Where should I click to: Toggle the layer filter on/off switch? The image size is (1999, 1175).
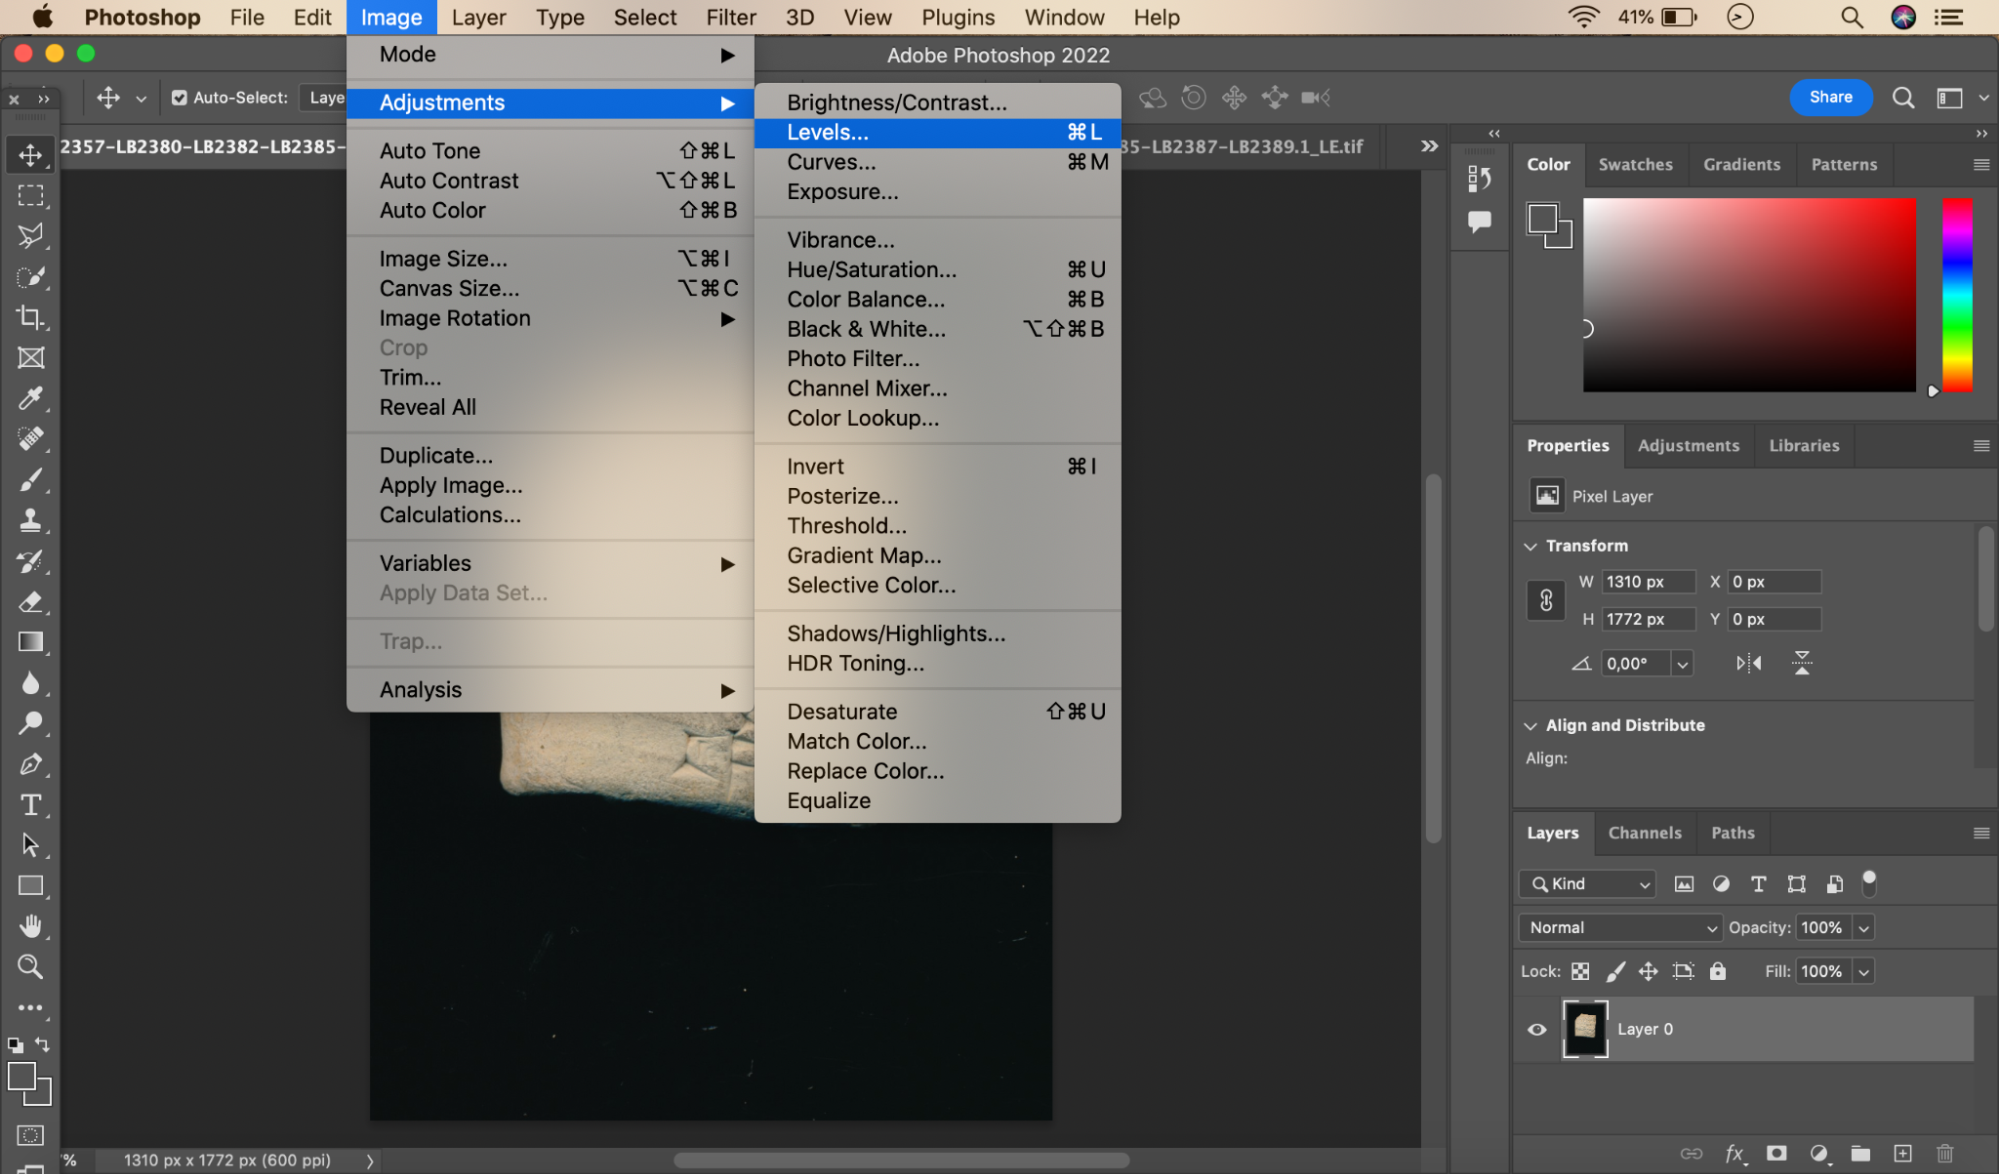click(1869, 883)
